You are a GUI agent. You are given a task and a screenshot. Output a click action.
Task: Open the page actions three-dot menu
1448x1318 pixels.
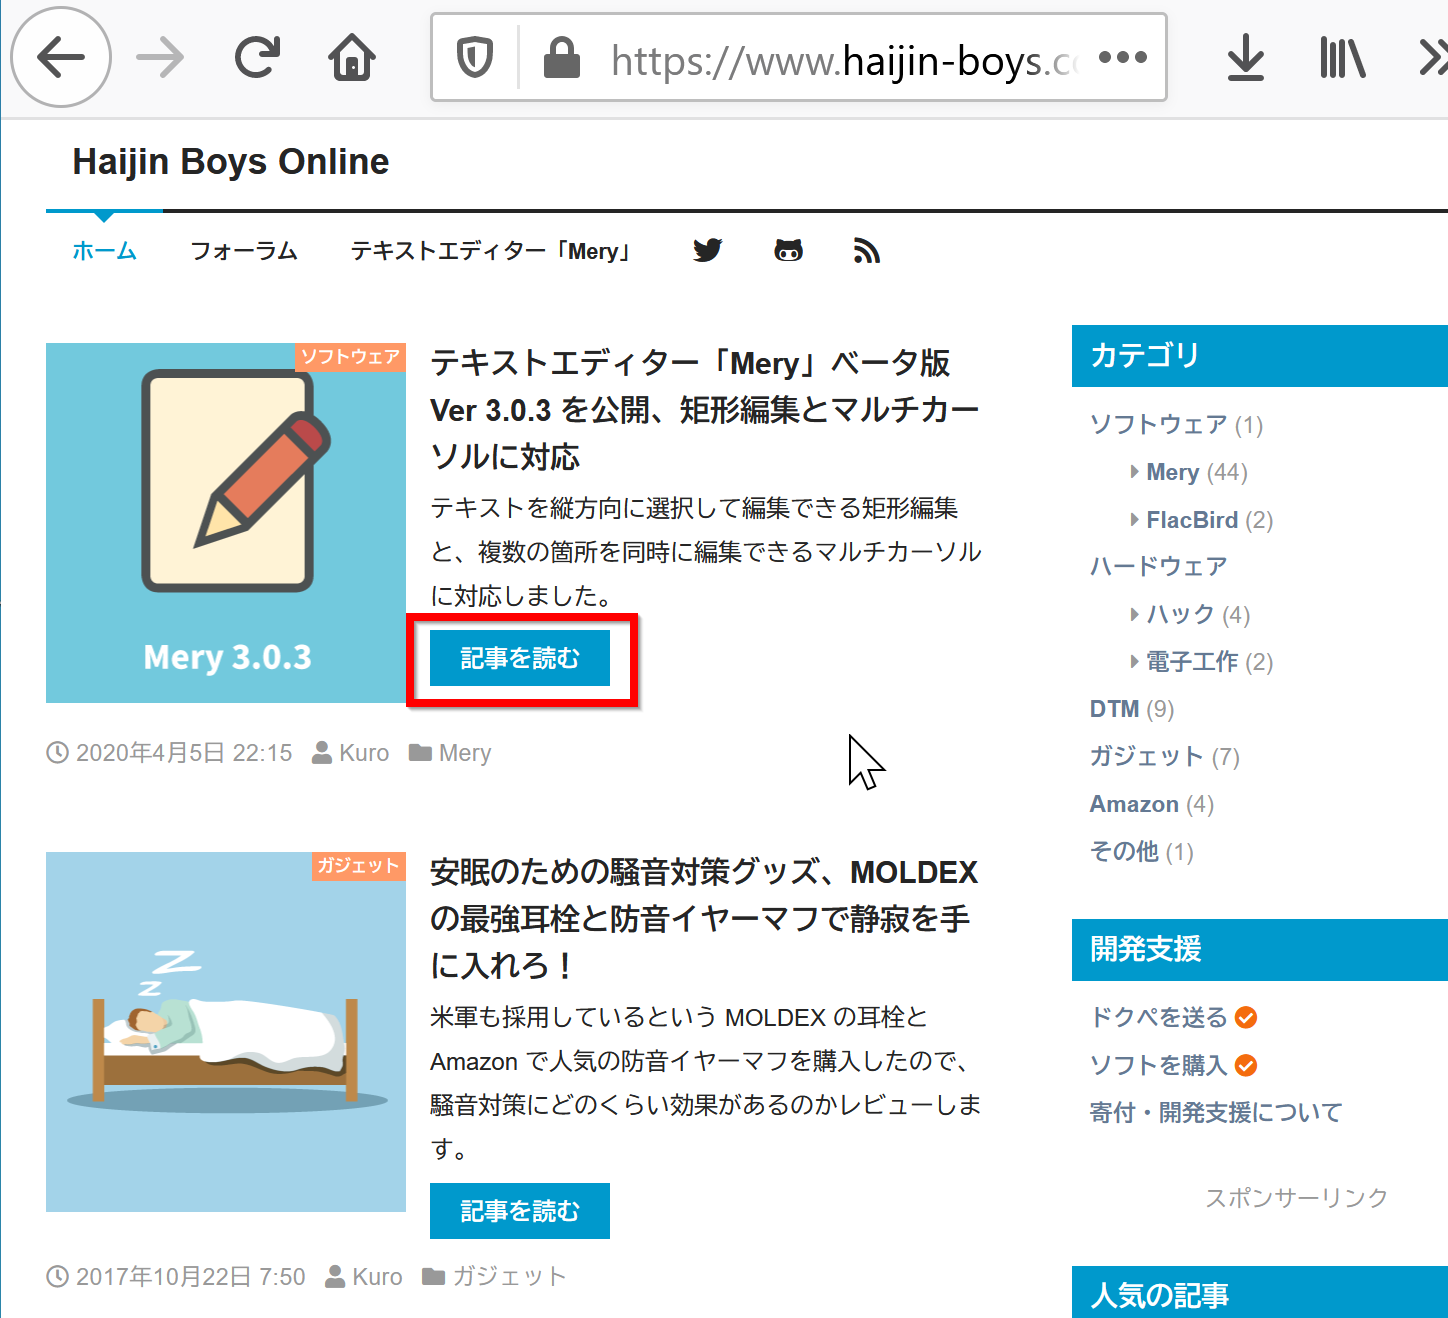coord(1123,57)
